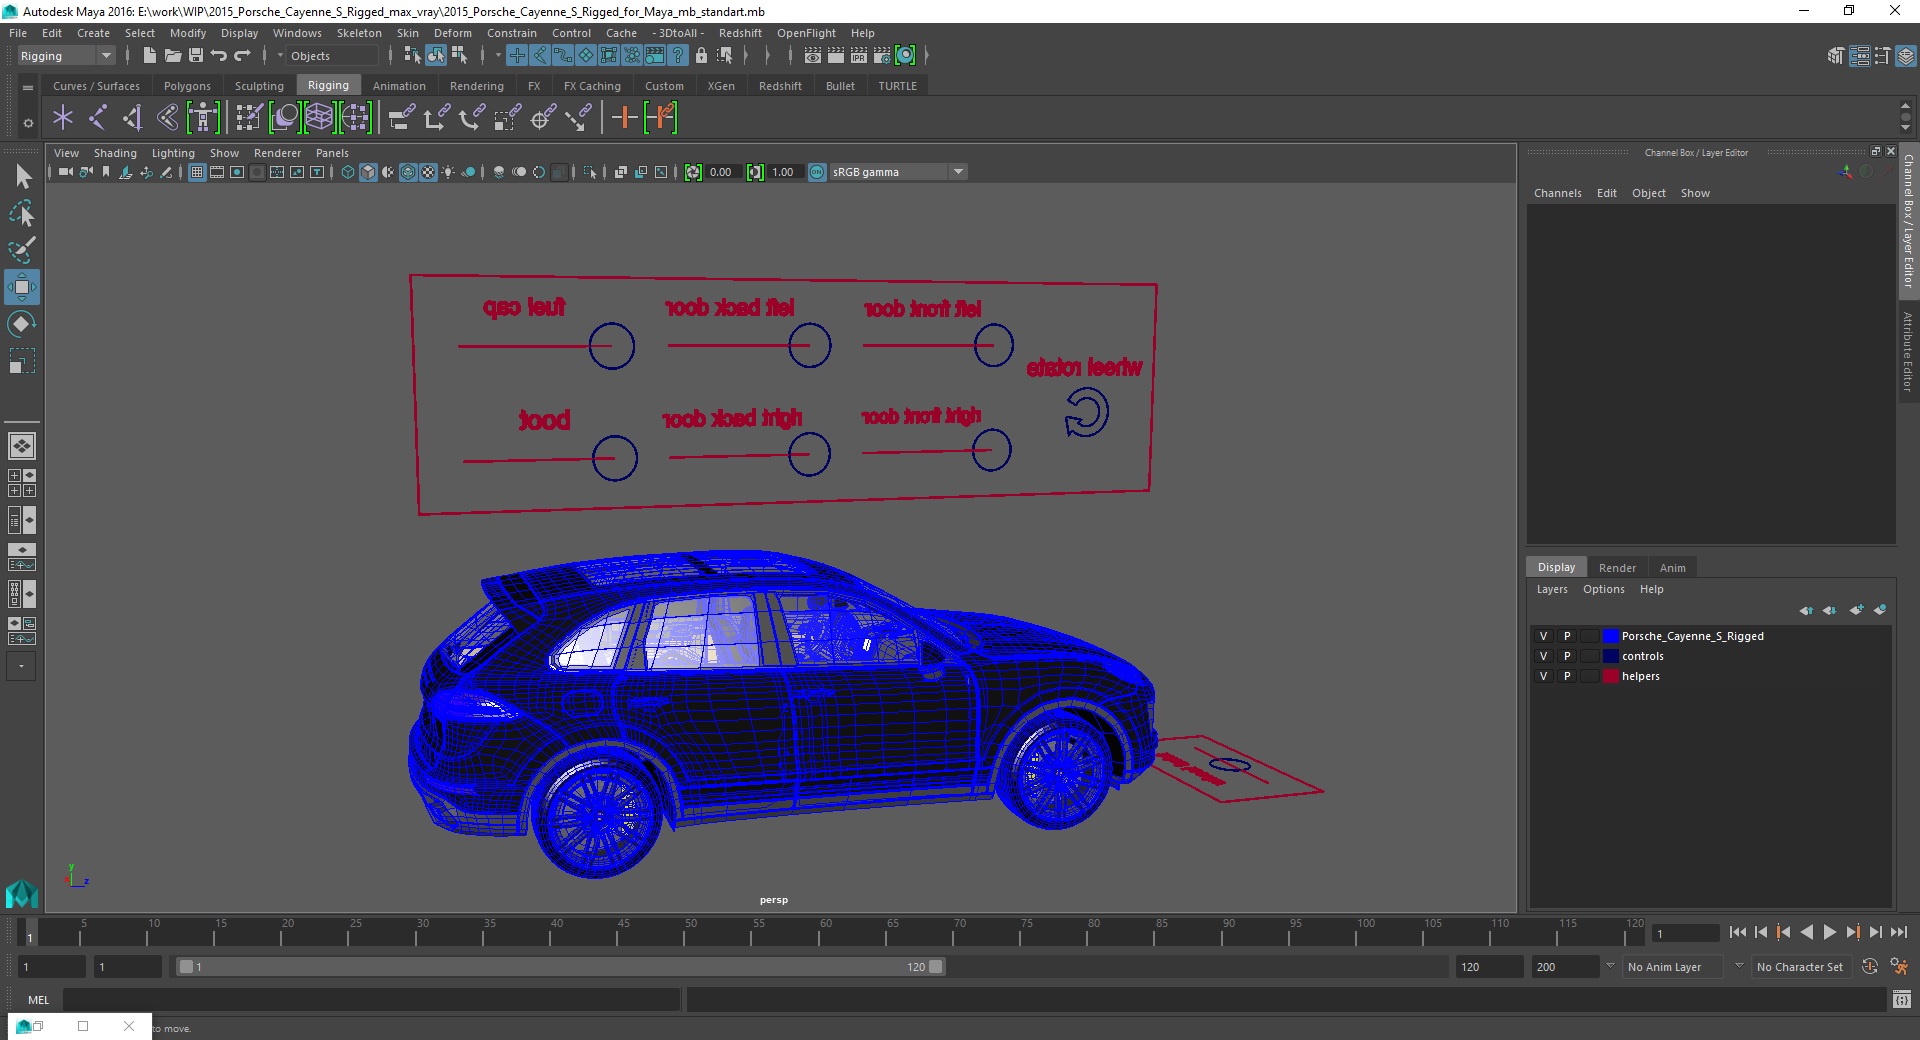Open the shelf tab switcher menu
The image size is (1920, 1040).
[28, 87]
